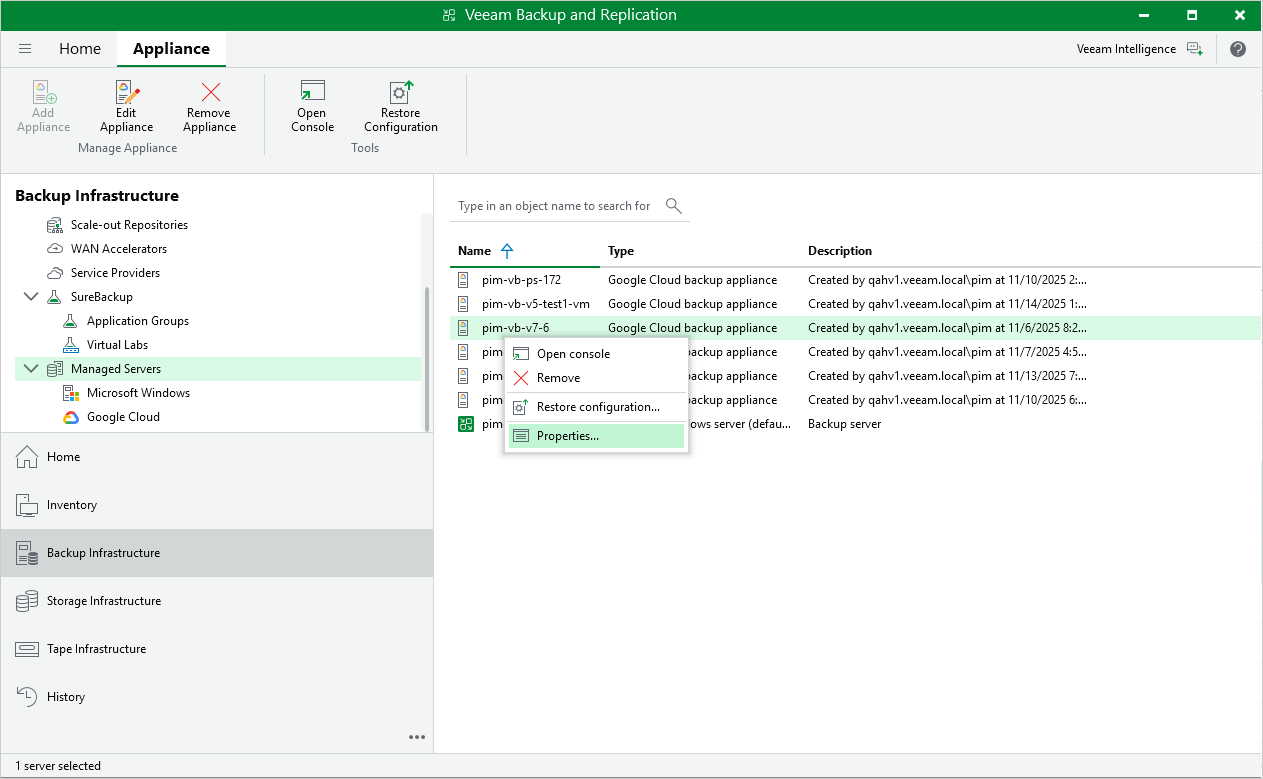The width and height of the screenshot is (1263, 779).
Task: Click the Remove Appliance ribbon icon
Action: coord(209,106)
